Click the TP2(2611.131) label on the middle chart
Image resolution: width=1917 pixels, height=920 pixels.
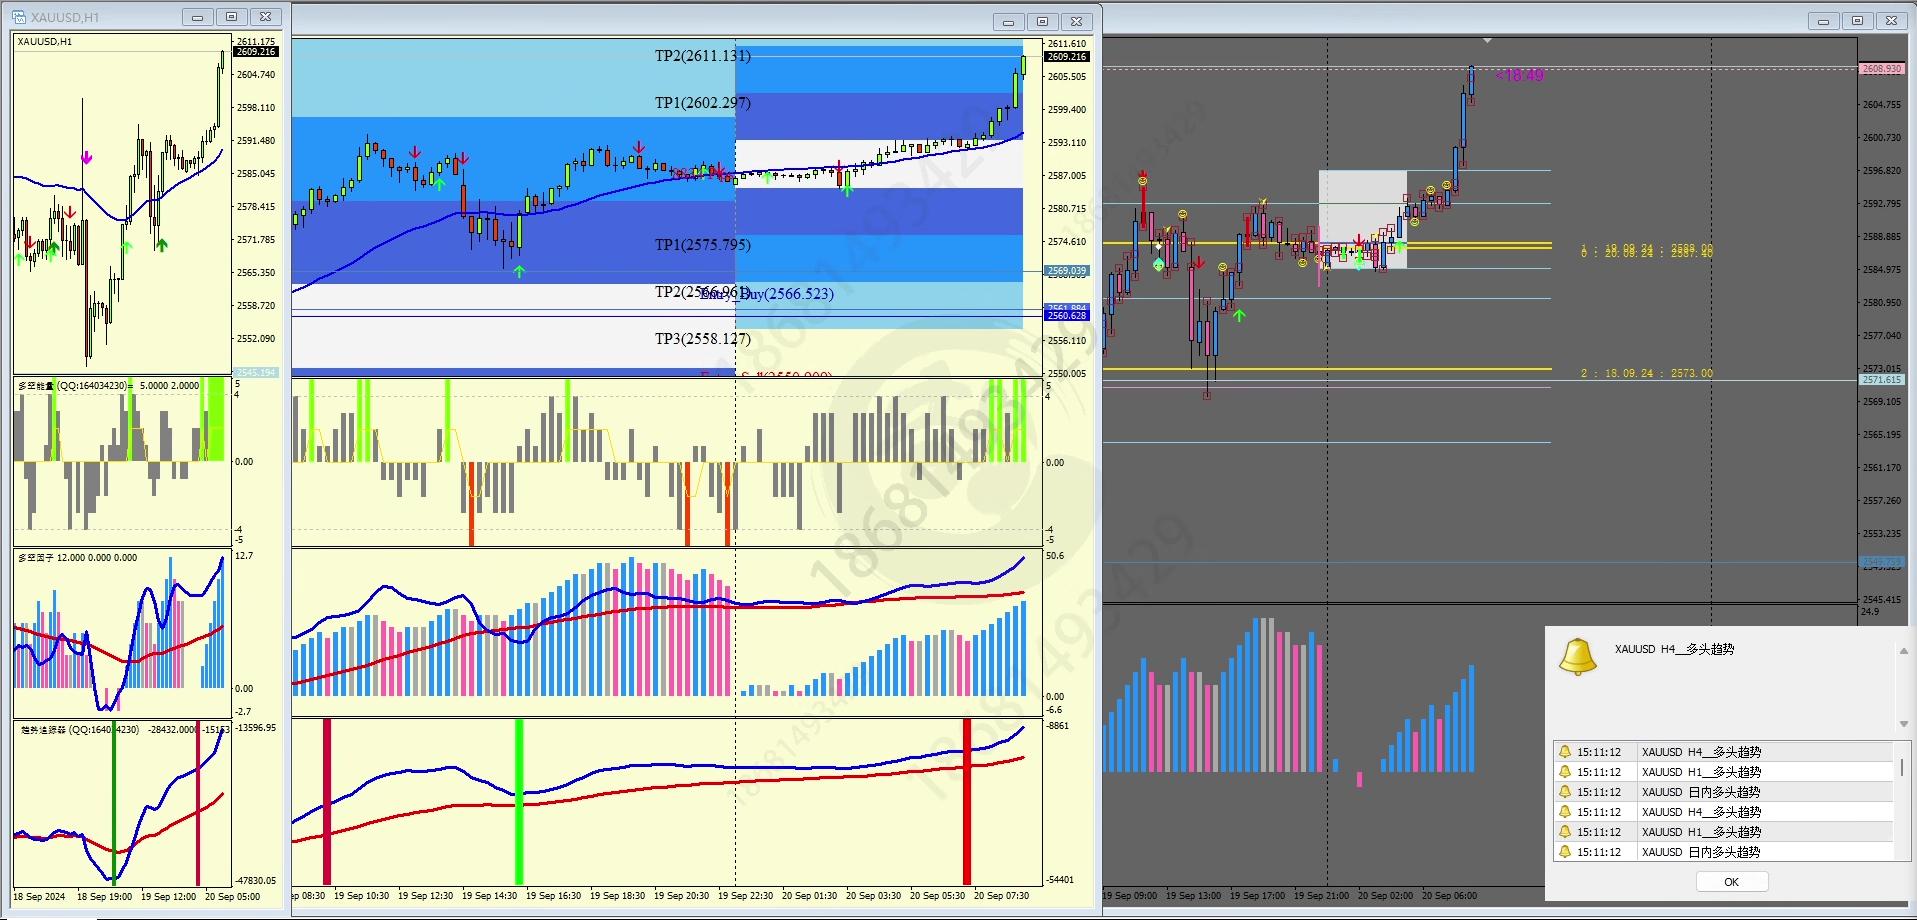point(702,56)
